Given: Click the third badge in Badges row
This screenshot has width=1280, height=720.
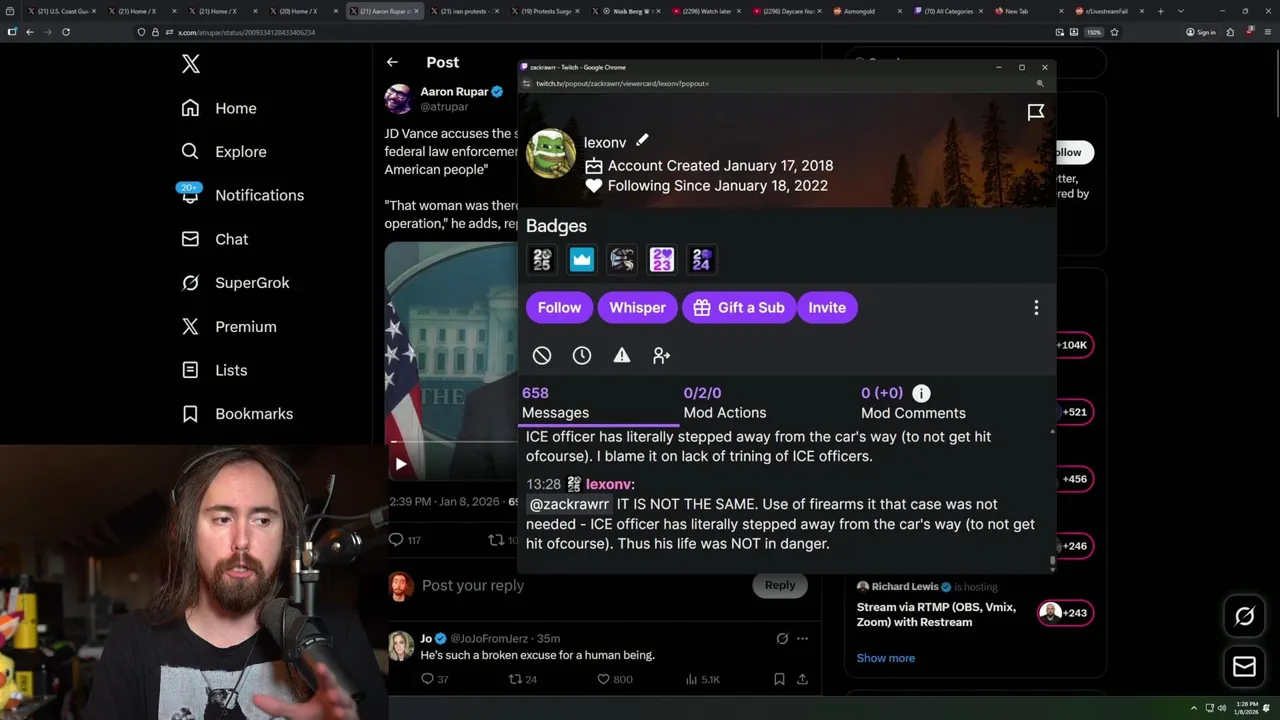Looking at the screenshot, I should 622,260.
